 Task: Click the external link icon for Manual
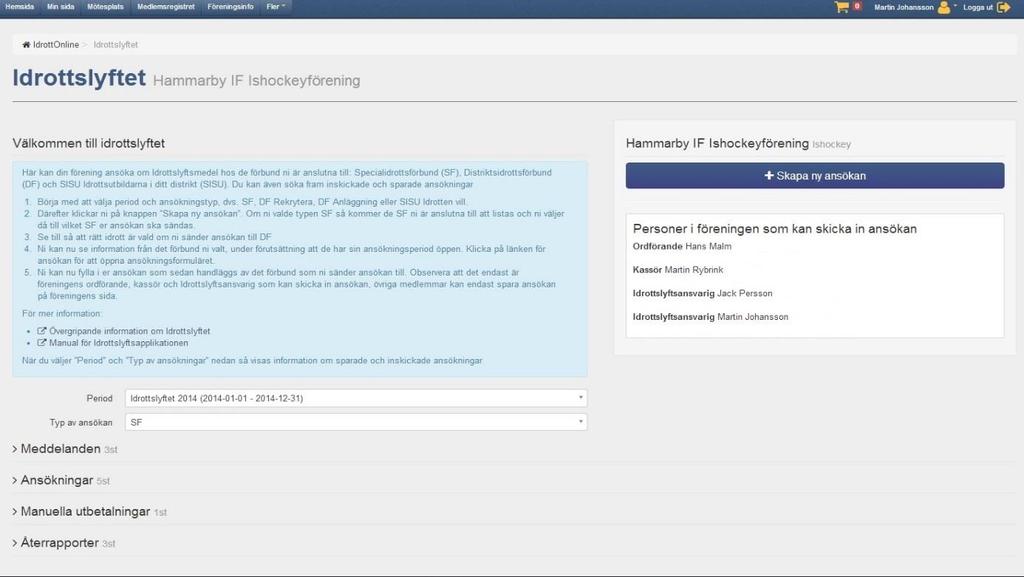click(x=42, y=343)
